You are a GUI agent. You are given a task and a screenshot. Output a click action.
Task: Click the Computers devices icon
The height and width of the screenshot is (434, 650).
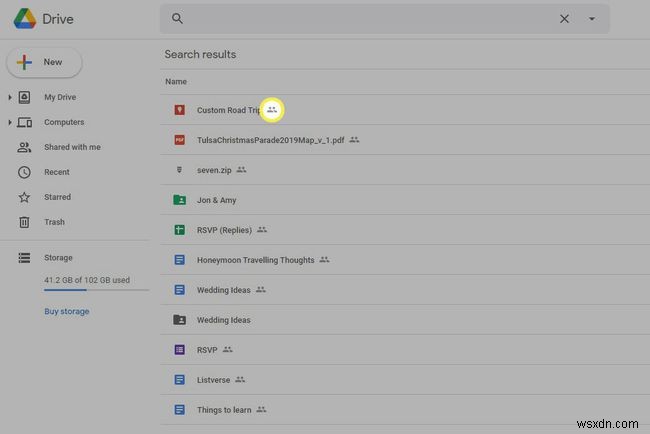point(24,122)
